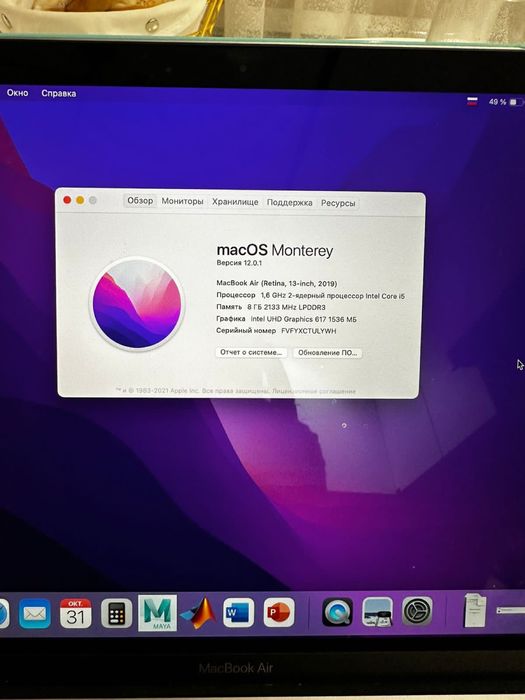
Task: Click the Версия 12.0.1 text
Action: [x=239, y=263]
